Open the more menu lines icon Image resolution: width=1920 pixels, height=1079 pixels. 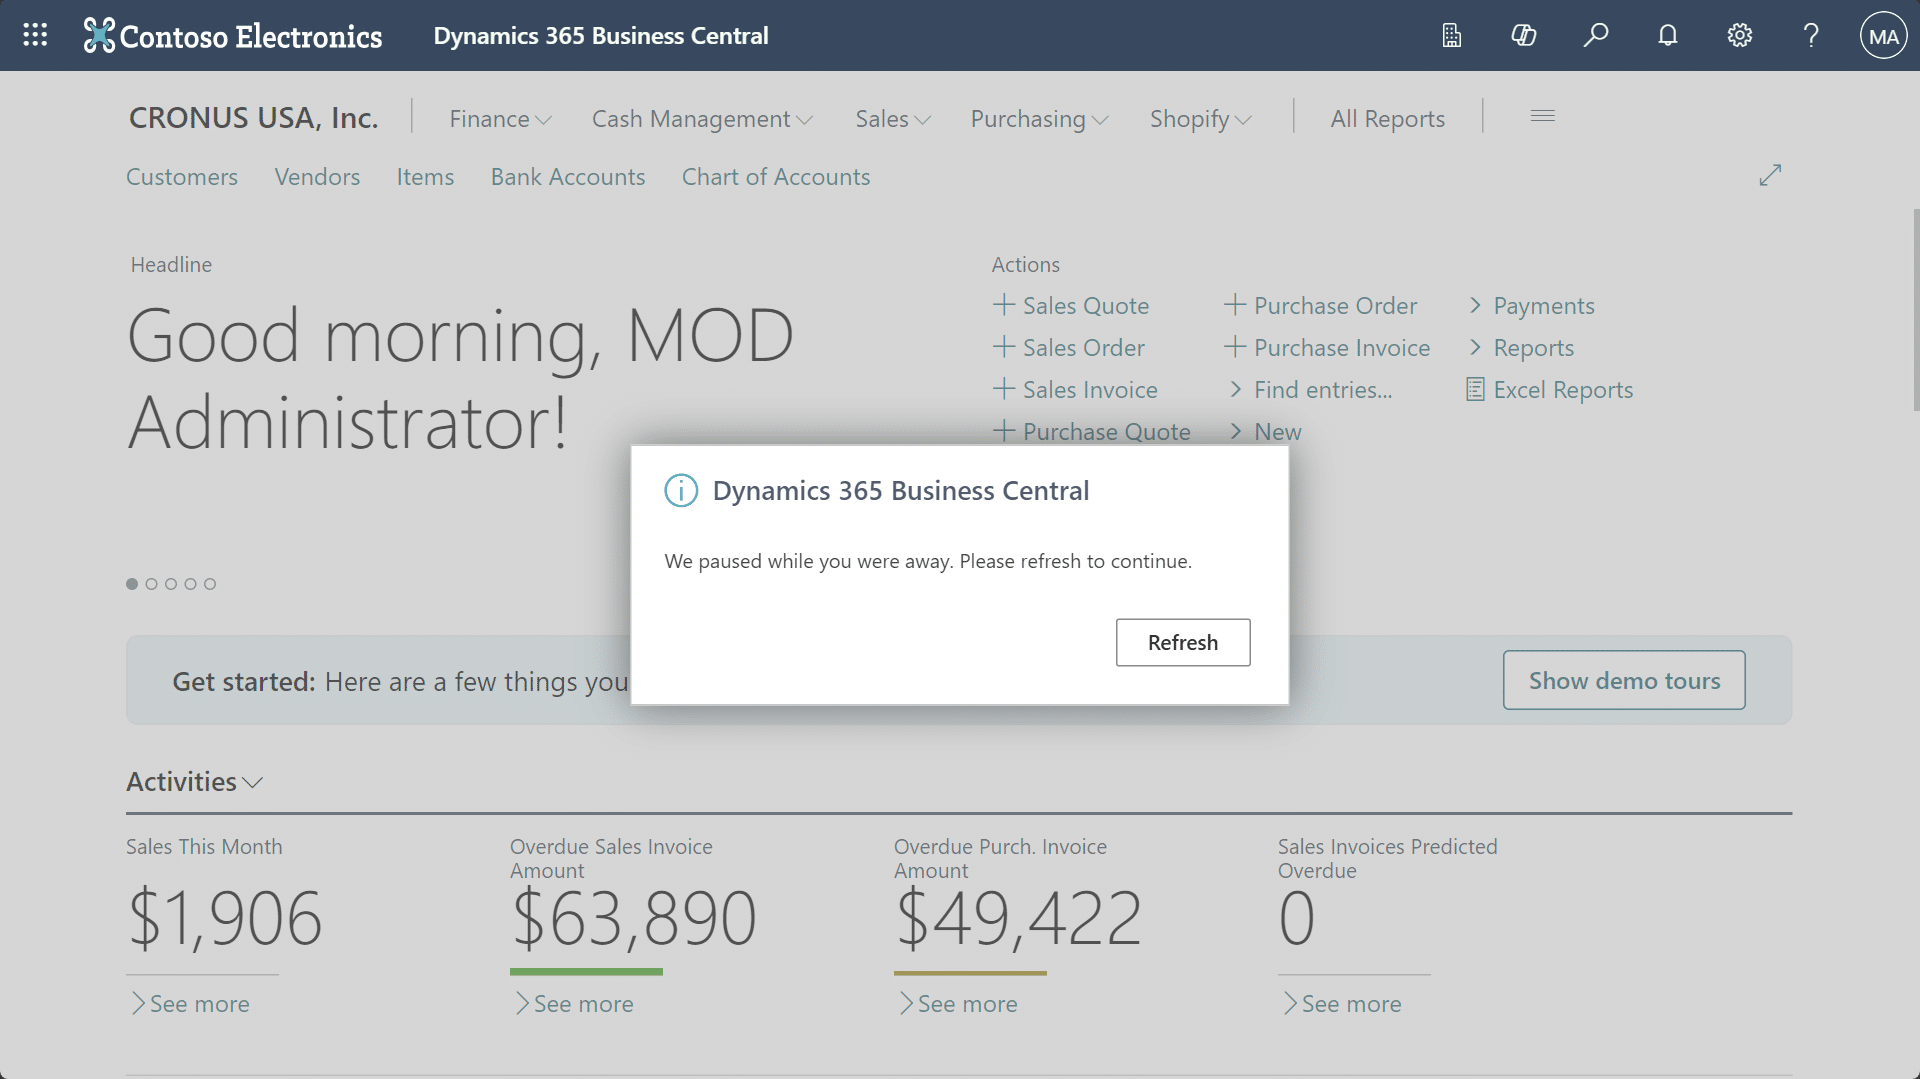pos(1543,116)
